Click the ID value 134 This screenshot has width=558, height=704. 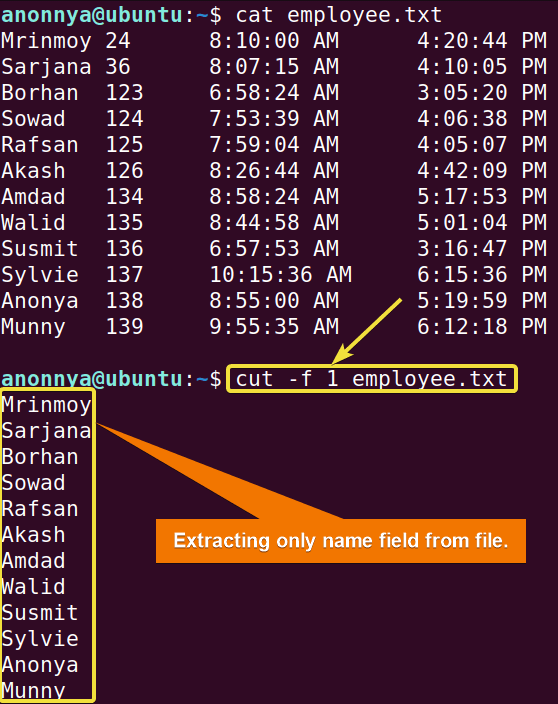124,197
